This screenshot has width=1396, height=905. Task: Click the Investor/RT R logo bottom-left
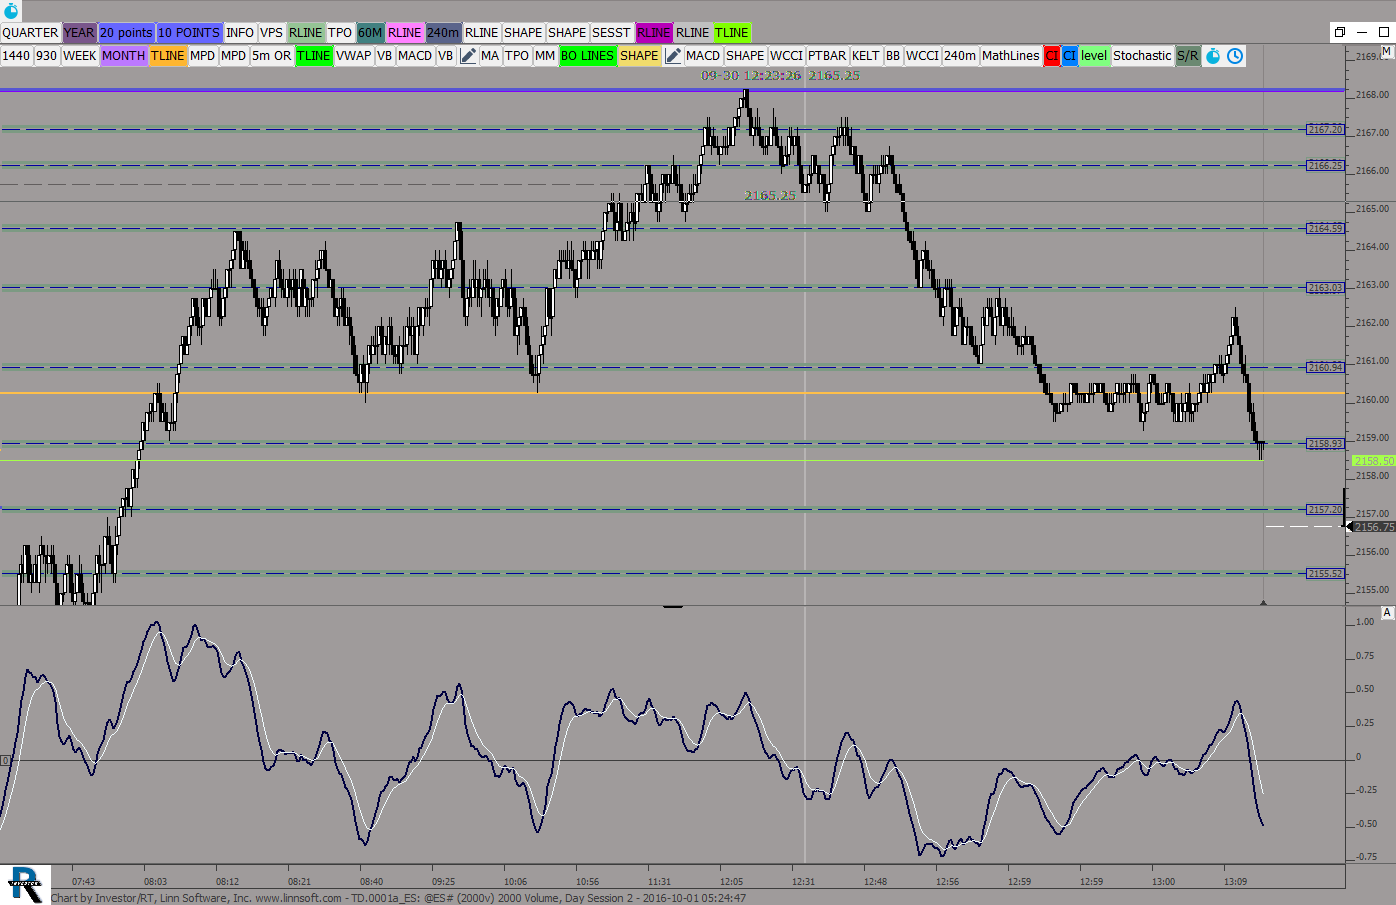pyautogui.click(x=25, y=885)
